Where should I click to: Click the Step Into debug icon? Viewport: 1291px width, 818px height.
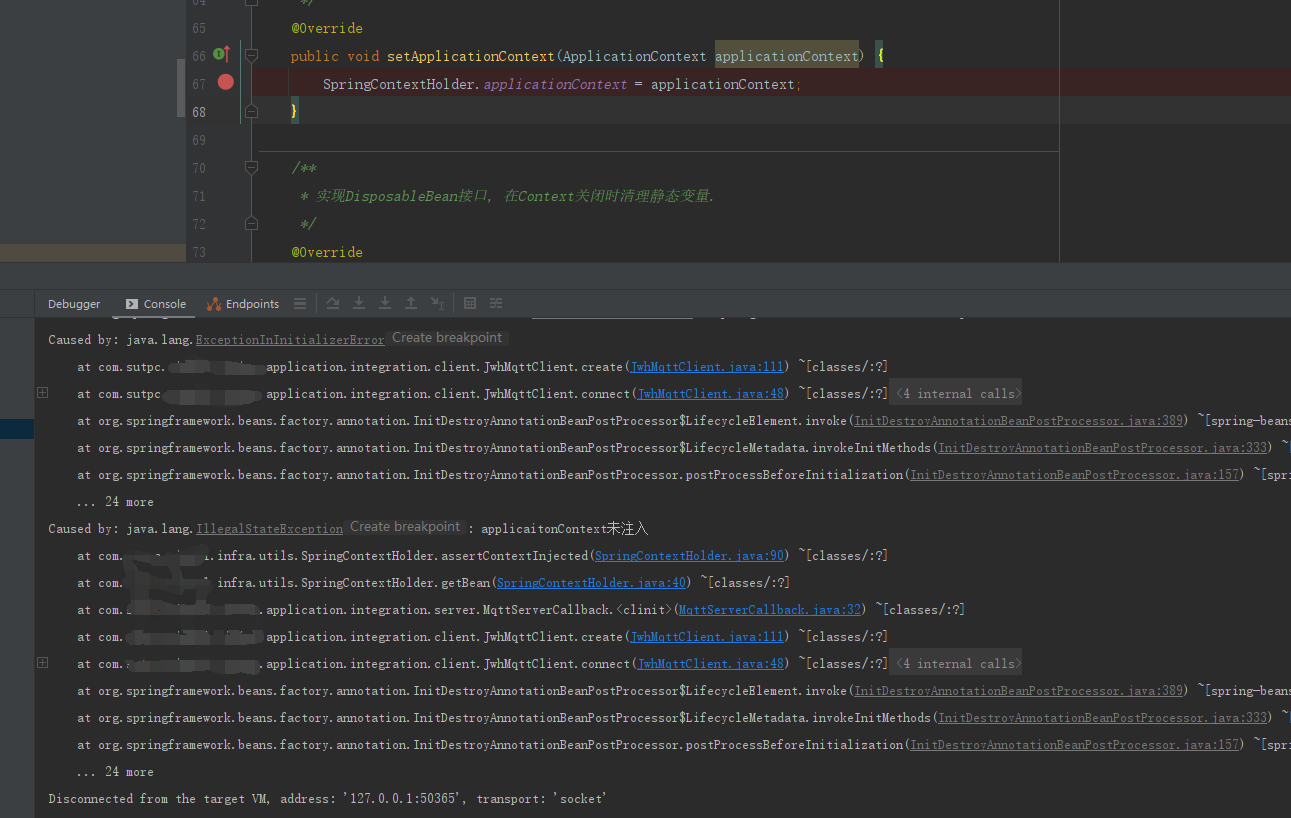click(x=358, y=303)
